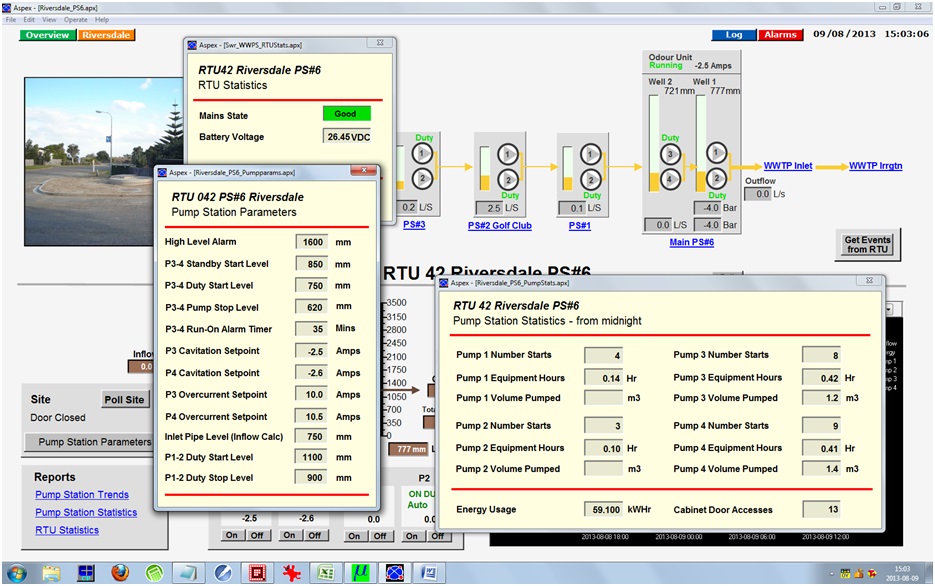Select pump 4 circle in Main PS#6 Well 2

(670, 178)
